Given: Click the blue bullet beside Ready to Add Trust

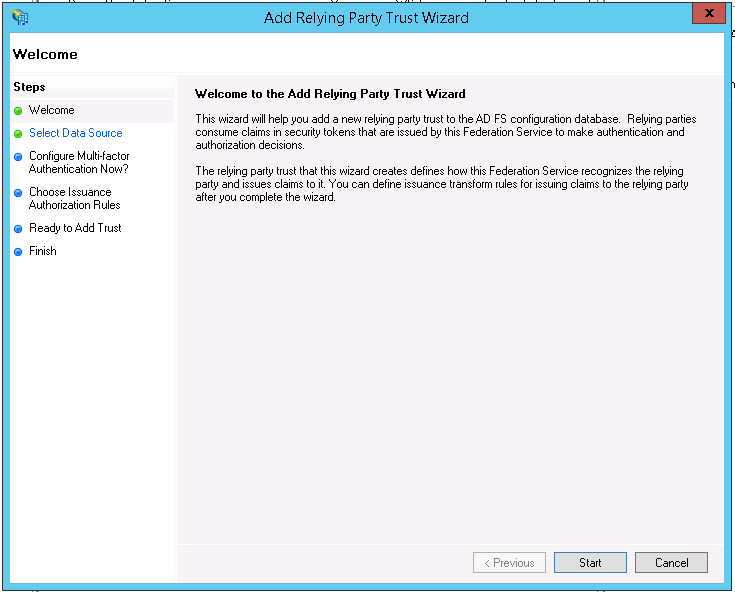Looking at the screenshot, I should pos(18,229).
